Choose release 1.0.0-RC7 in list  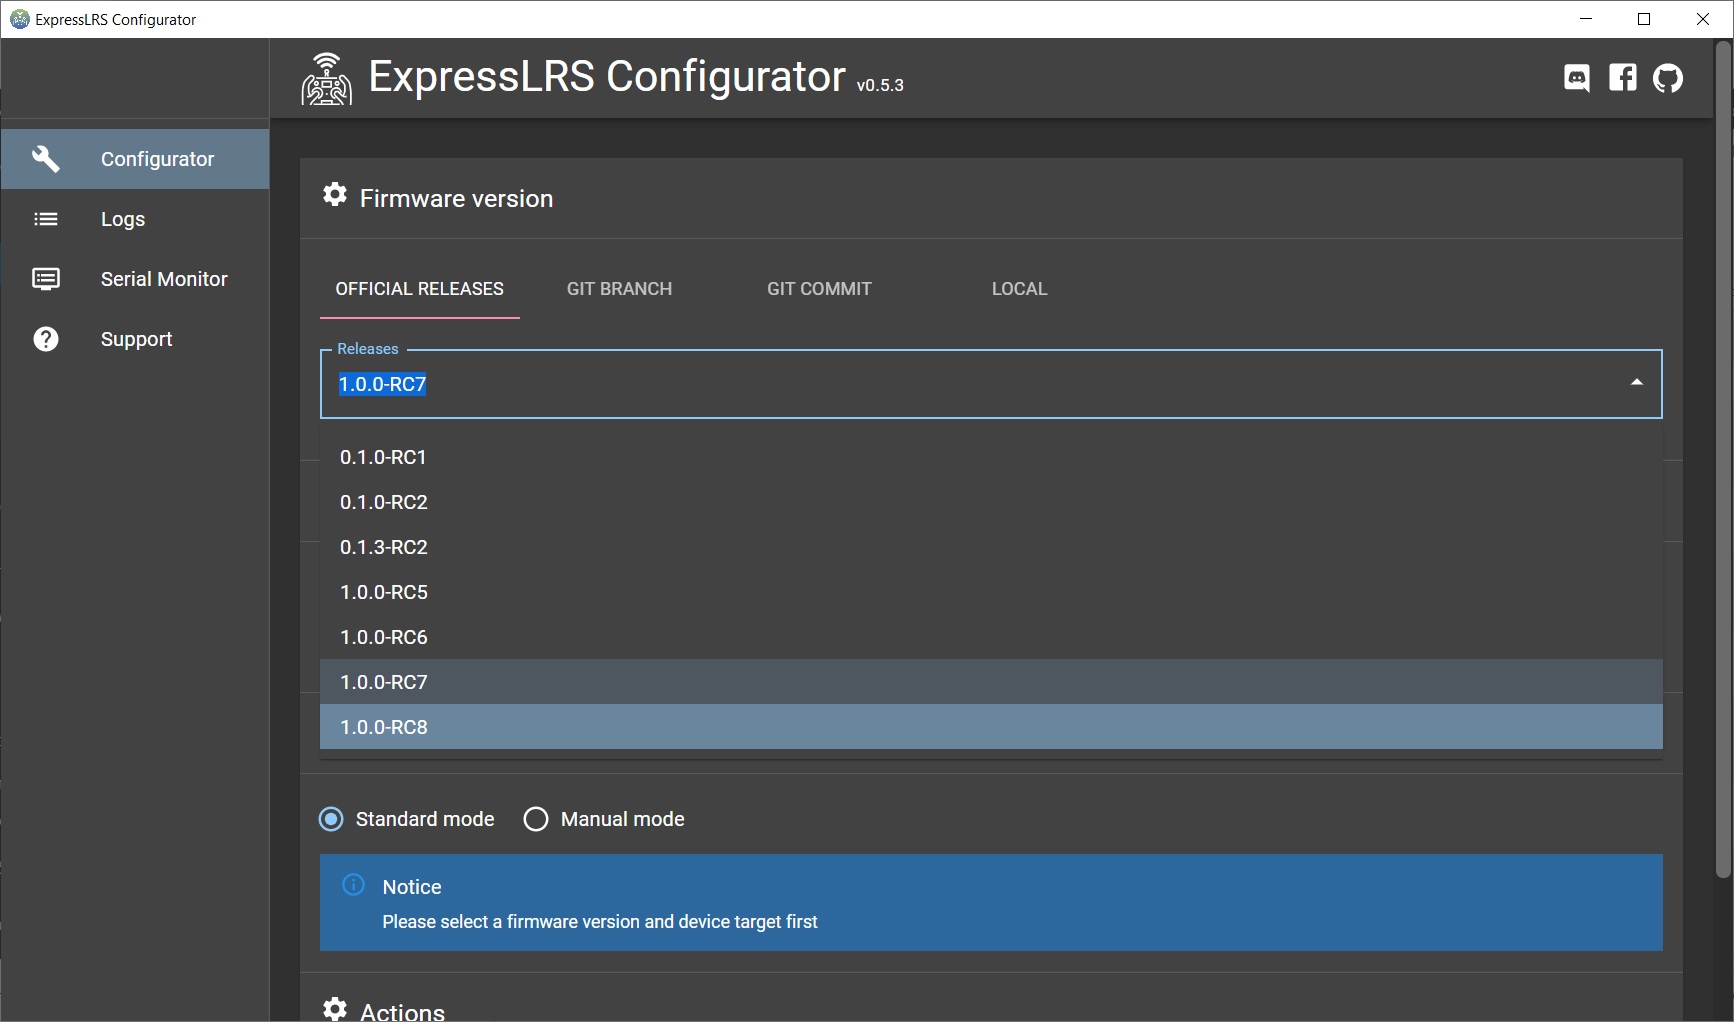tap(991, 682)
